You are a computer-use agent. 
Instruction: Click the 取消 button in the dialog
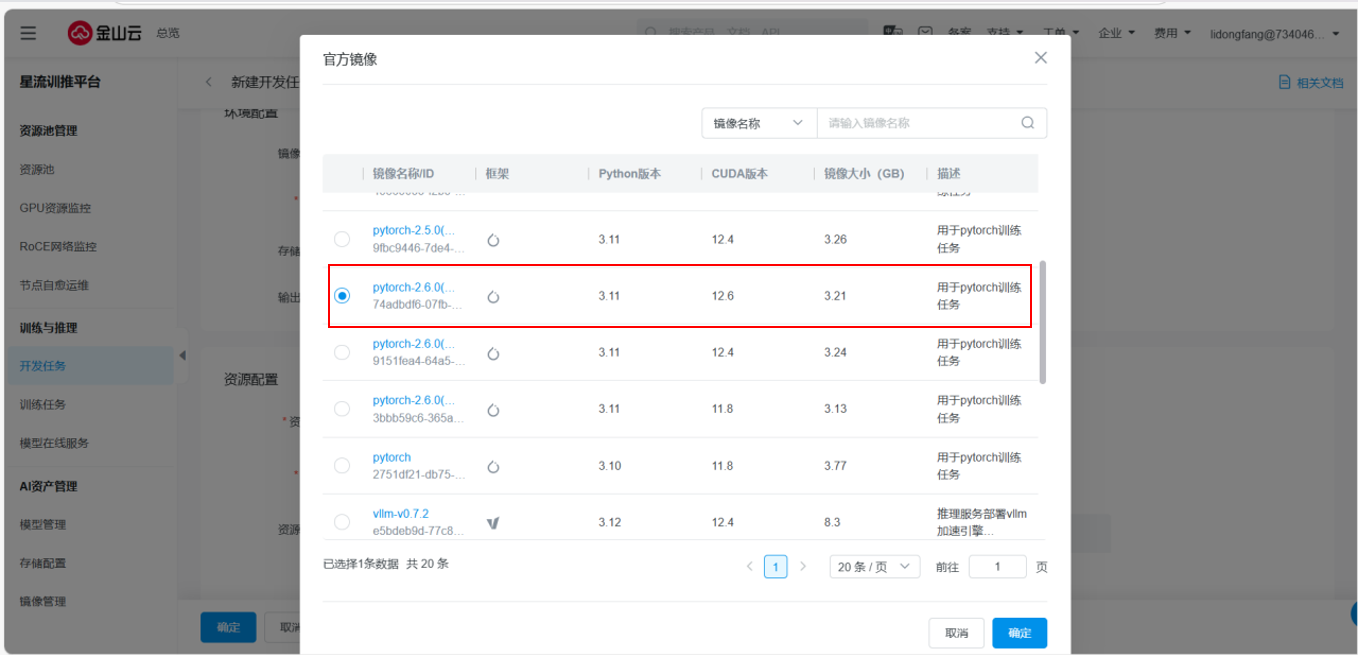(956, 633)
